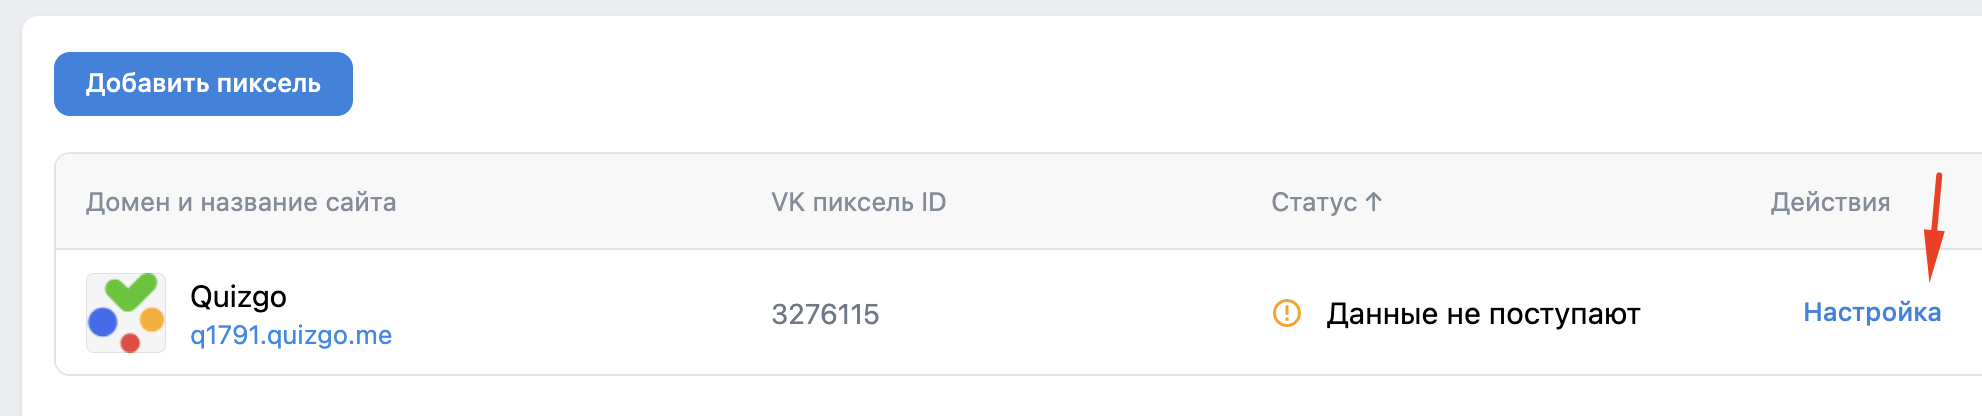Click the Действия column header

pyautogui.click(x=1830, y=202)
